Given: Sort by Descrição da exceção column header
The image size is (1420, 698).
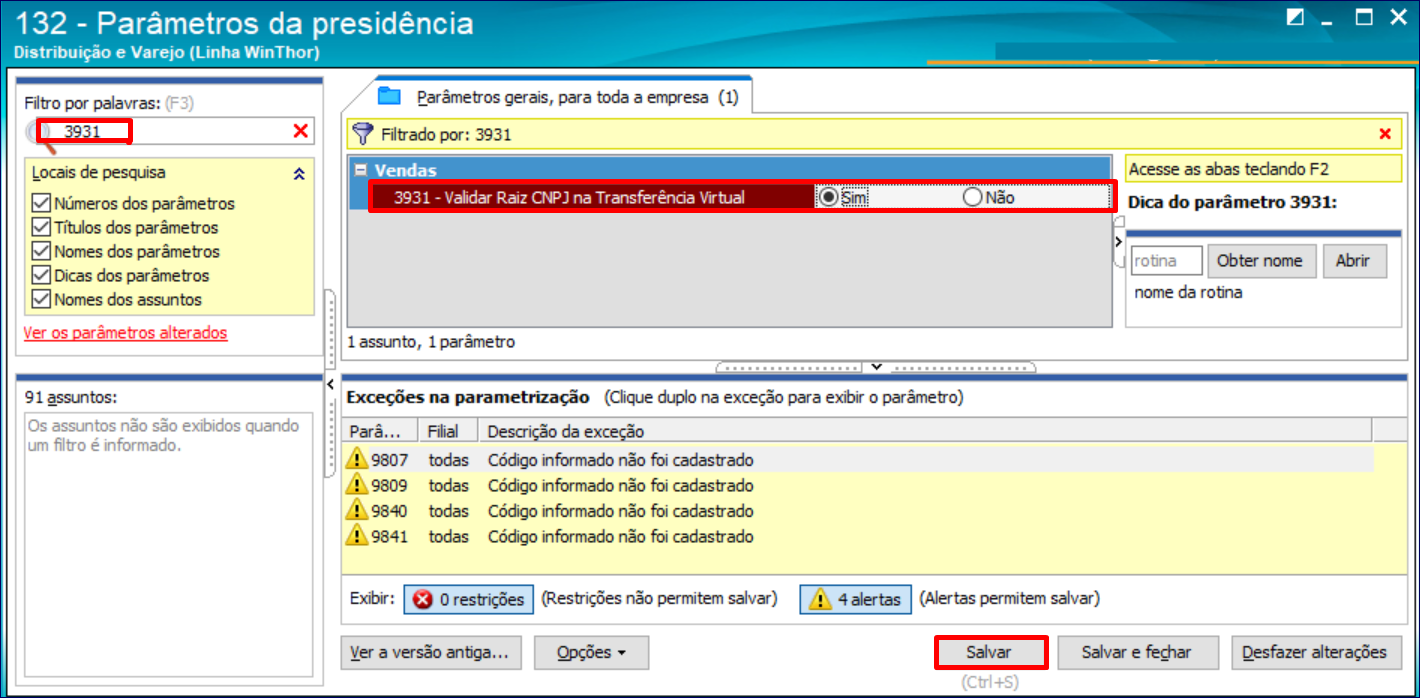Looking at the screenshot, I should 925,431.
